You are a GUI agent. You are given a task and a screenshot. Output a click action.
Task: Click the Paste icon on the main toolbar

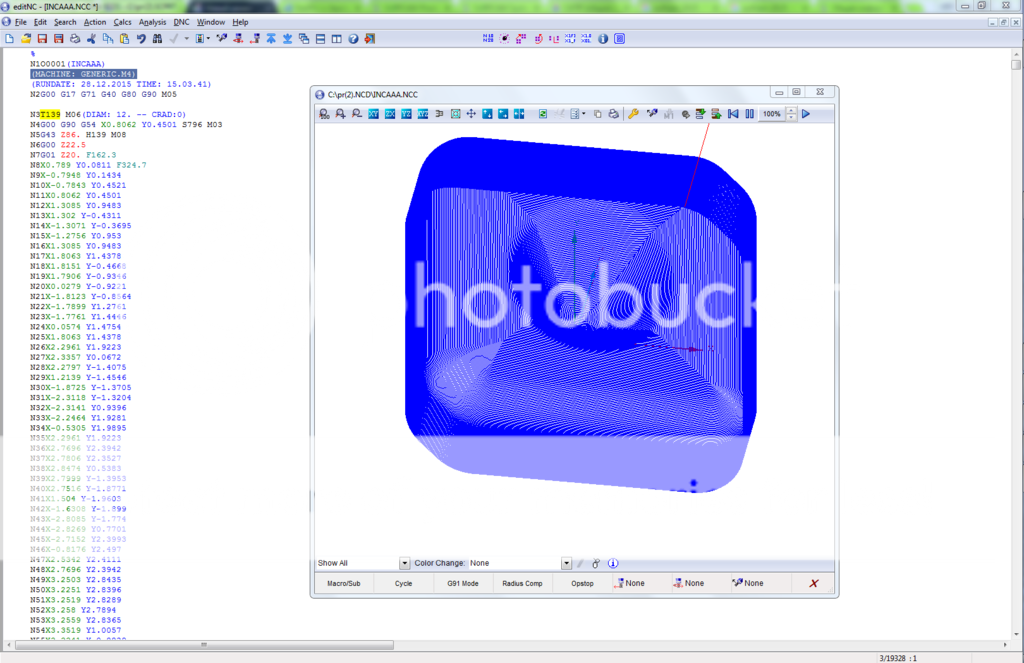tap(125, 38)
